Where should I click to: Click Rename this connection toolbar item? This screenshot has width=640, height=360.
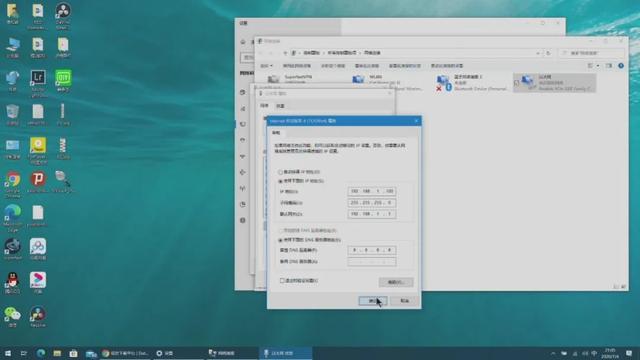coord(367,66)
